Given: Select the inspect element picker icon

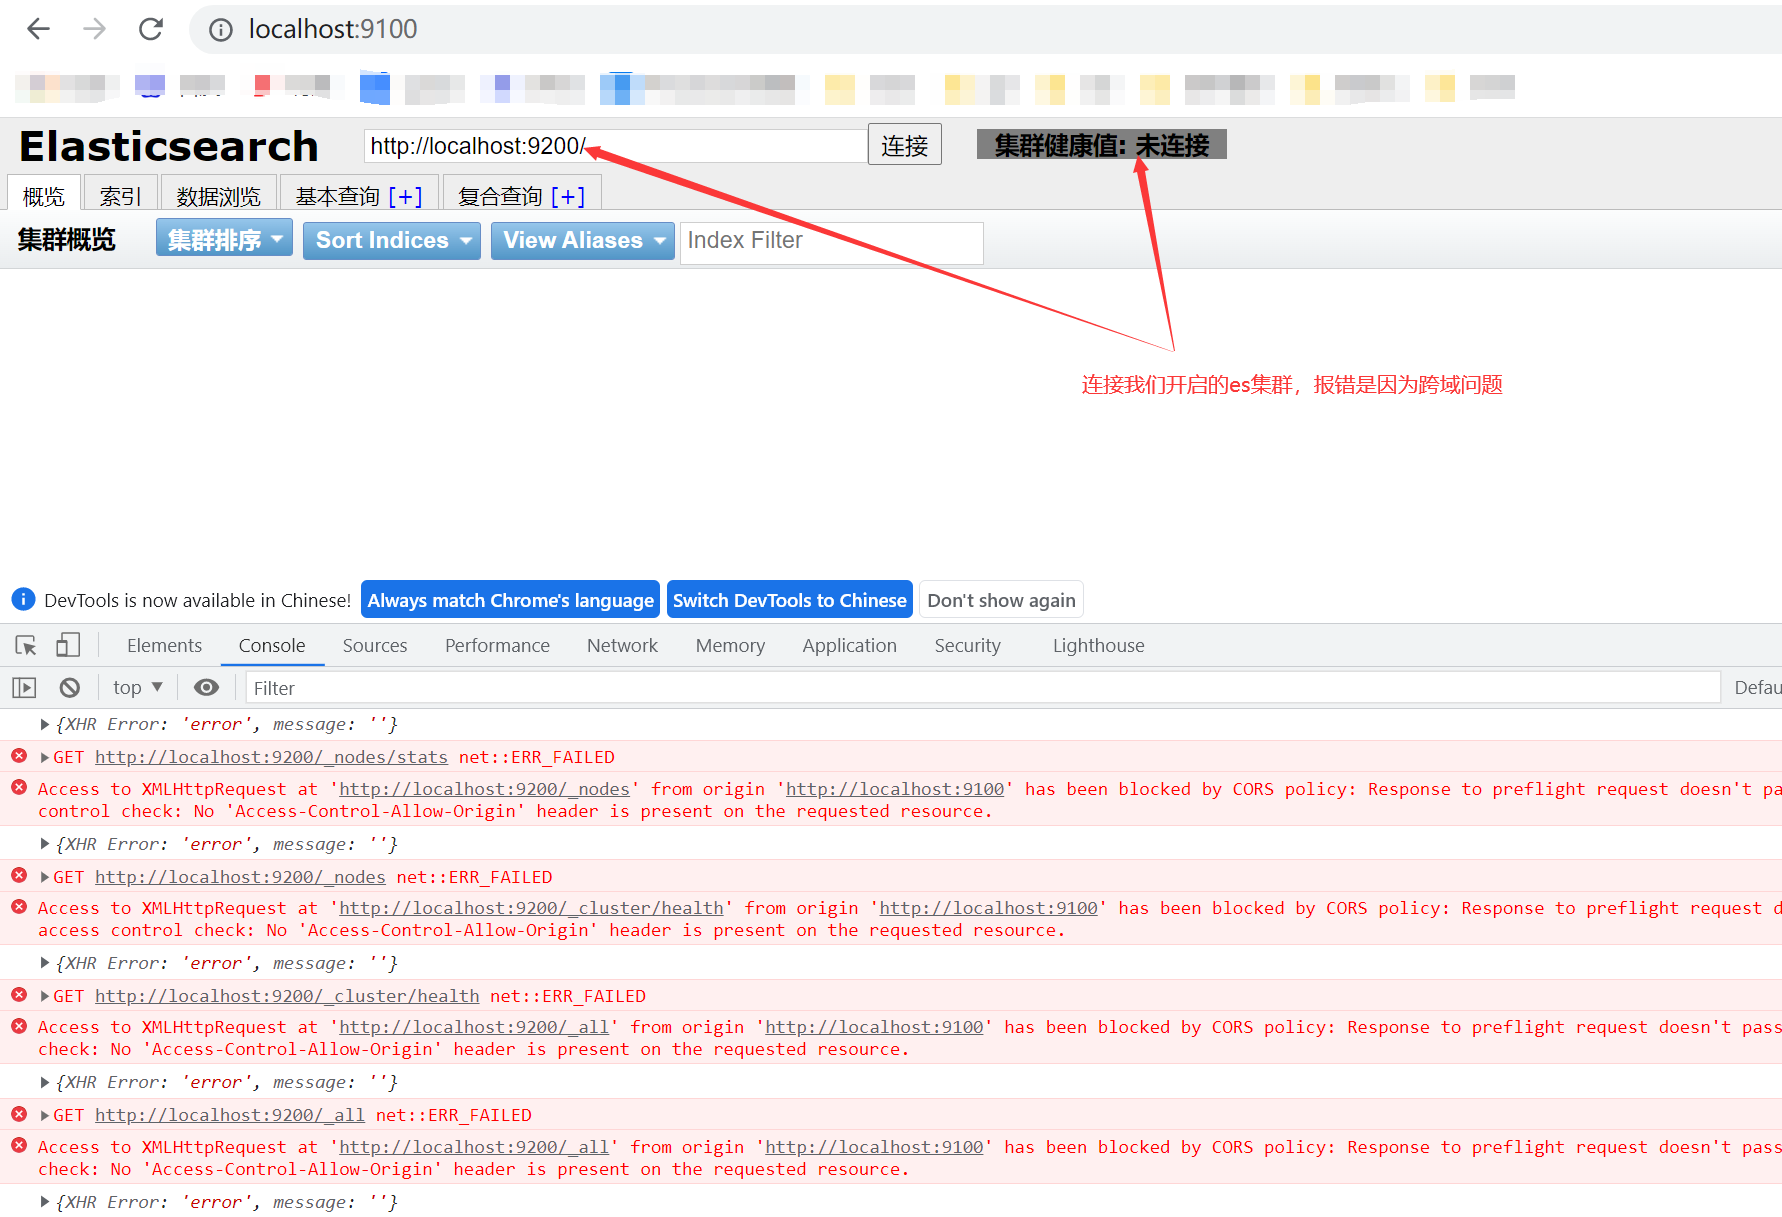Looking at the screenshot, I should pos(26,645).
